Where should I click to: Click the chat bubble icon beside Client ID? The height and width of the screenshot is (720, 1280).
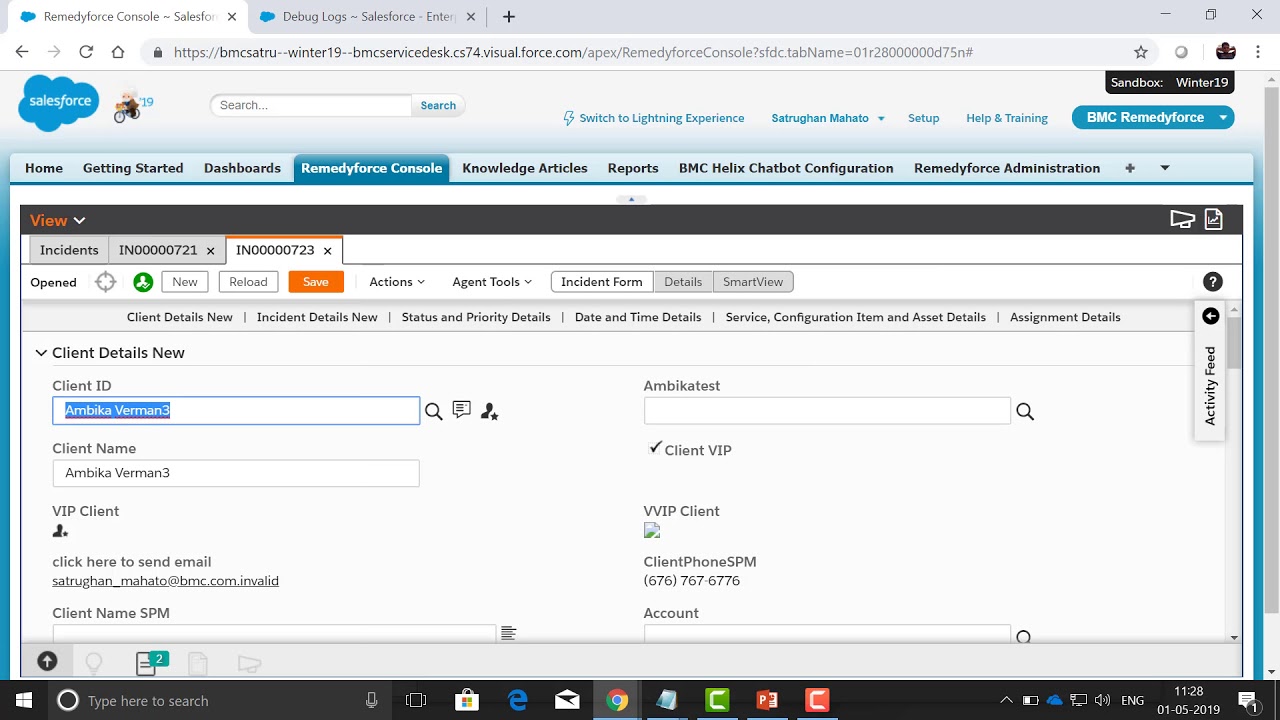[x=461, y=410]
